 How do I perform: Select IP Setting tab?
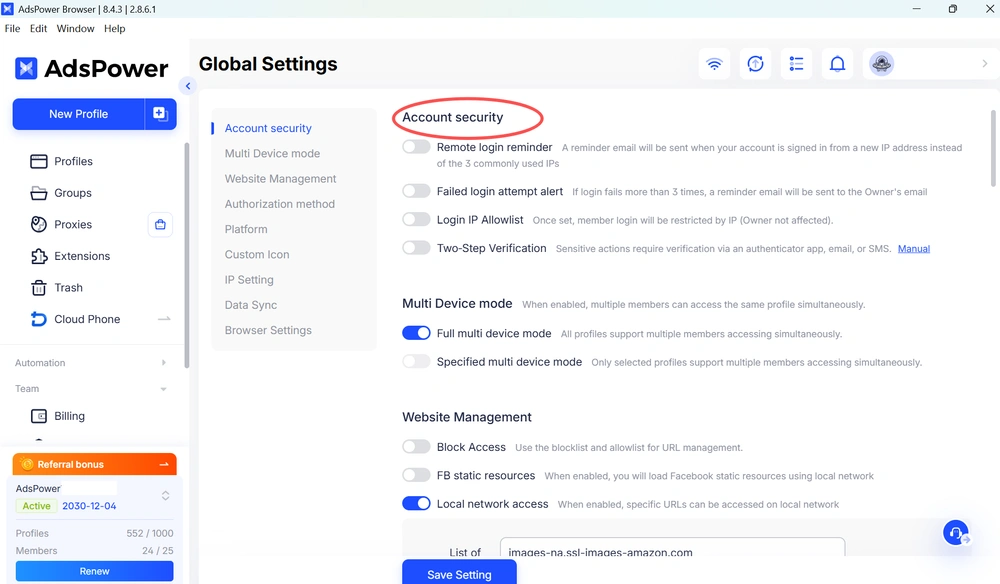(249, 280)
